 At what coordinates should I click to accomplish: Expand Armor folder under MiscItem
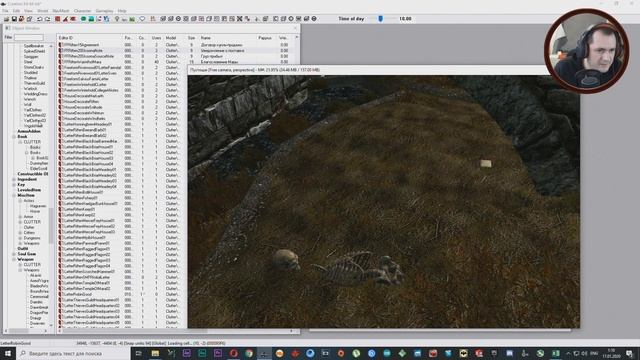pyautogui.click(x=20, y=217)
